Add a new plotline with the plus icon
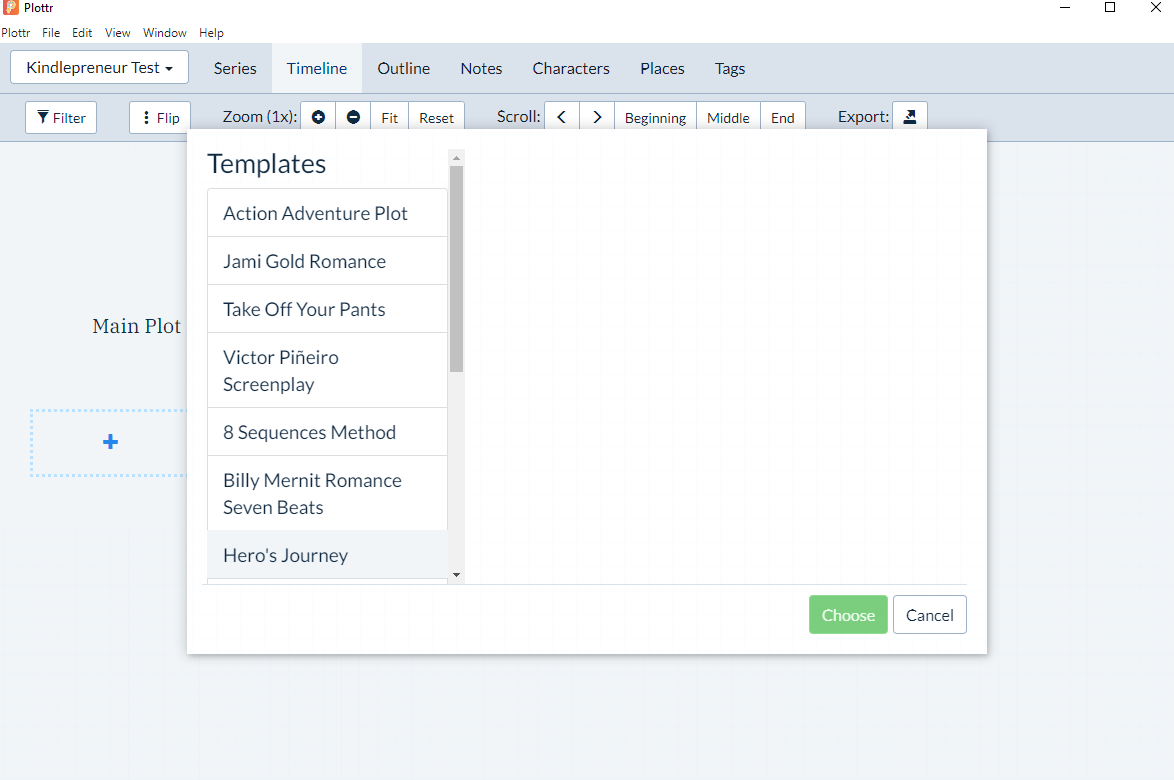This screenshot has width=1174, height=780. 110,441
